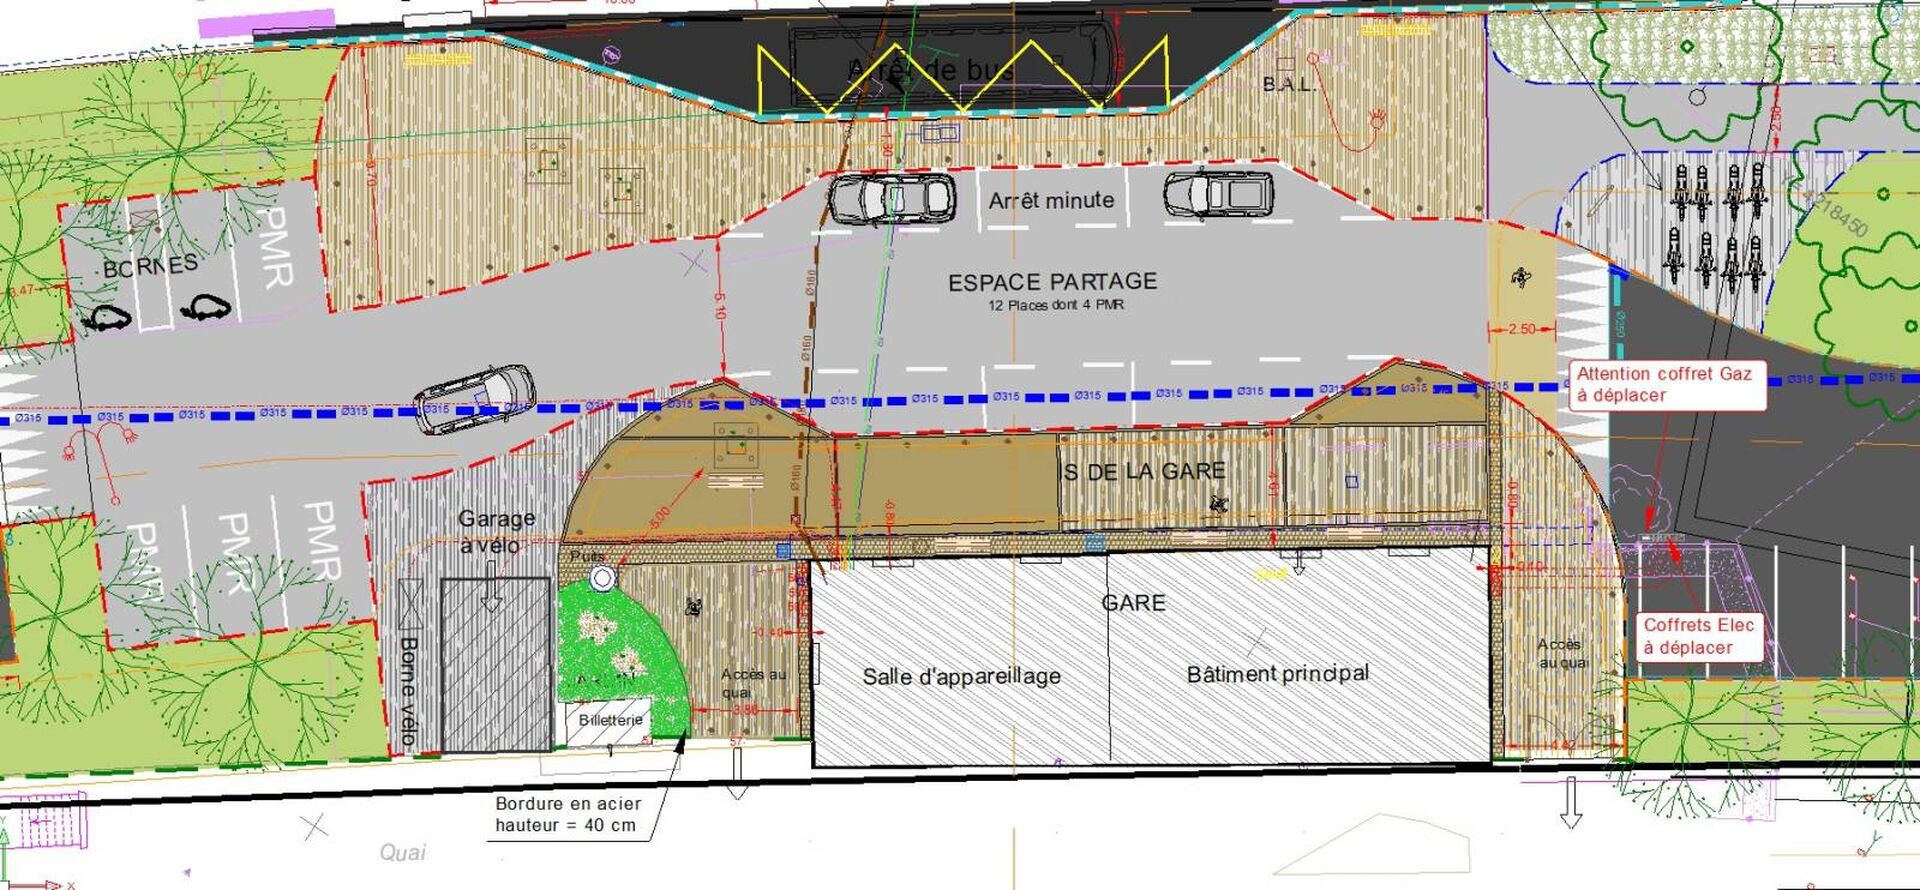Click the Bâtiment principal label
This screenshot has width=1920, height=890.
coord(1277,674)
